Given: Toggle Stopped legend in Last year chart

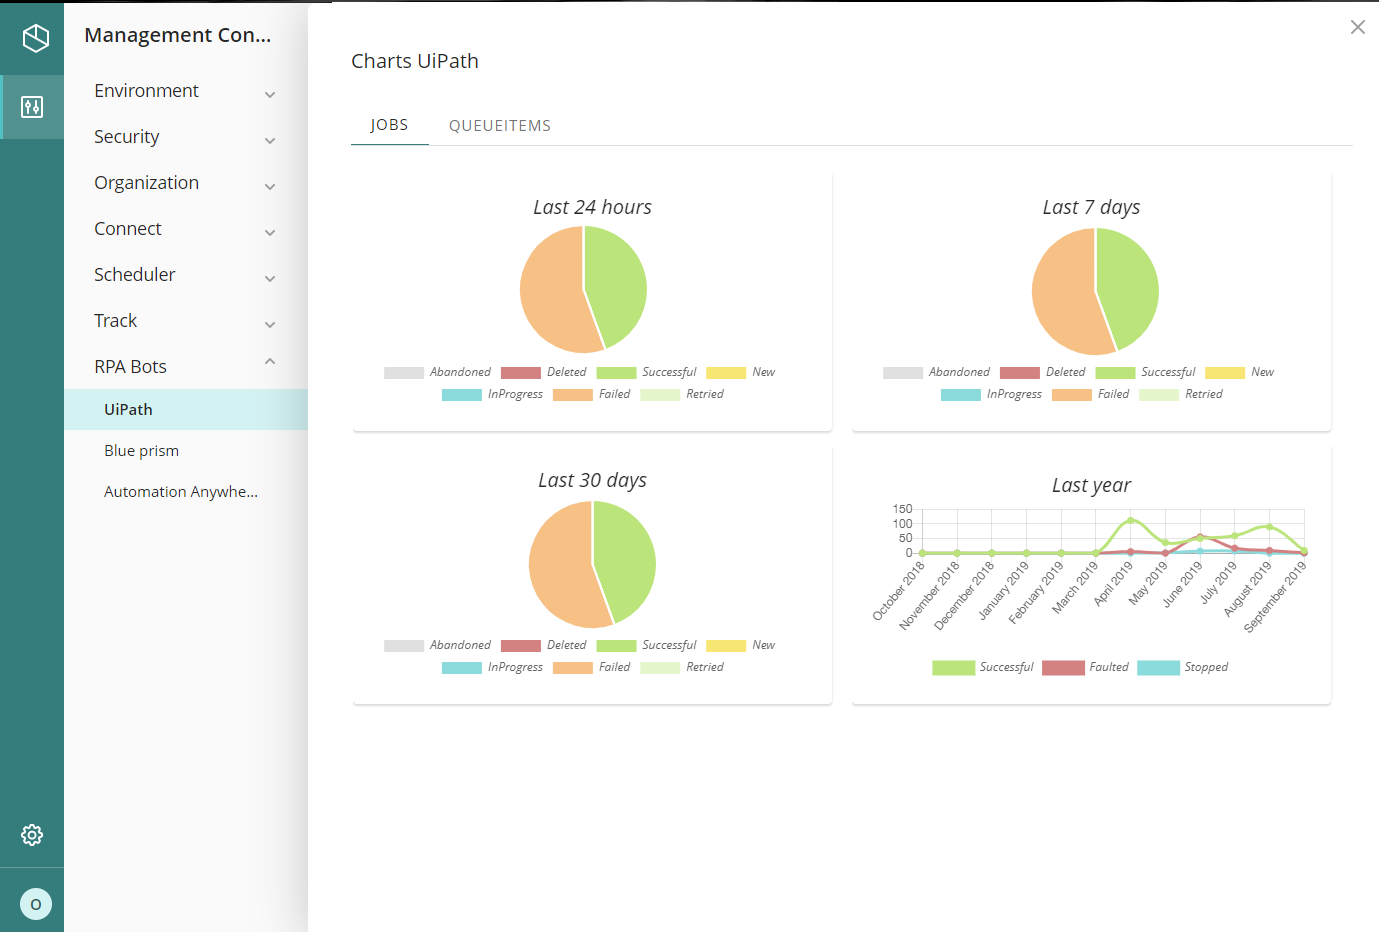Looking at the screenshot, I should (1183, 667).
